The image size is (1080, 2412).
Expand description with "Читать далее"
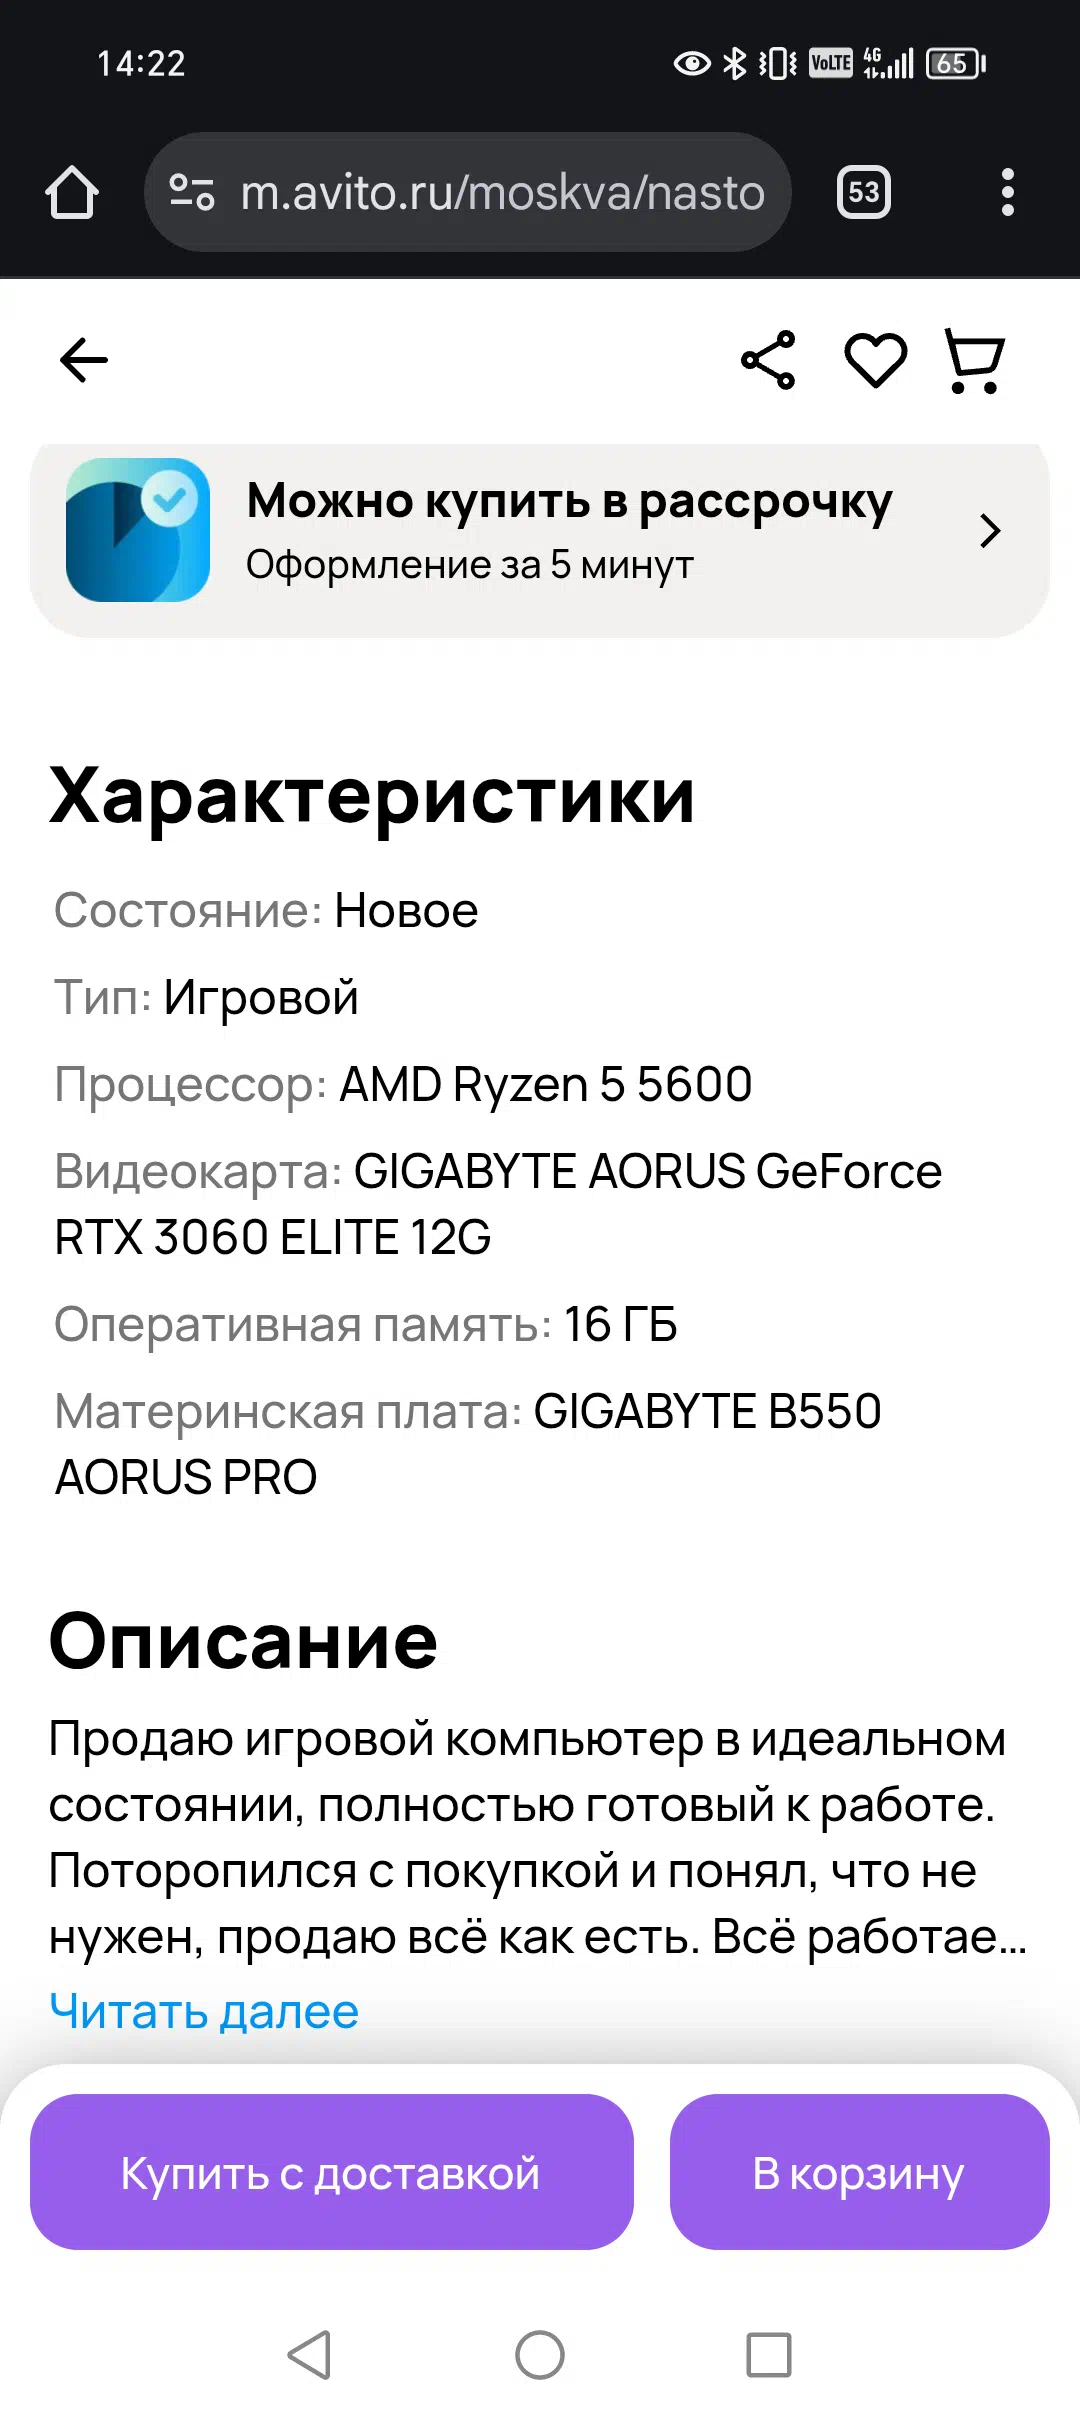(204, 2010)
